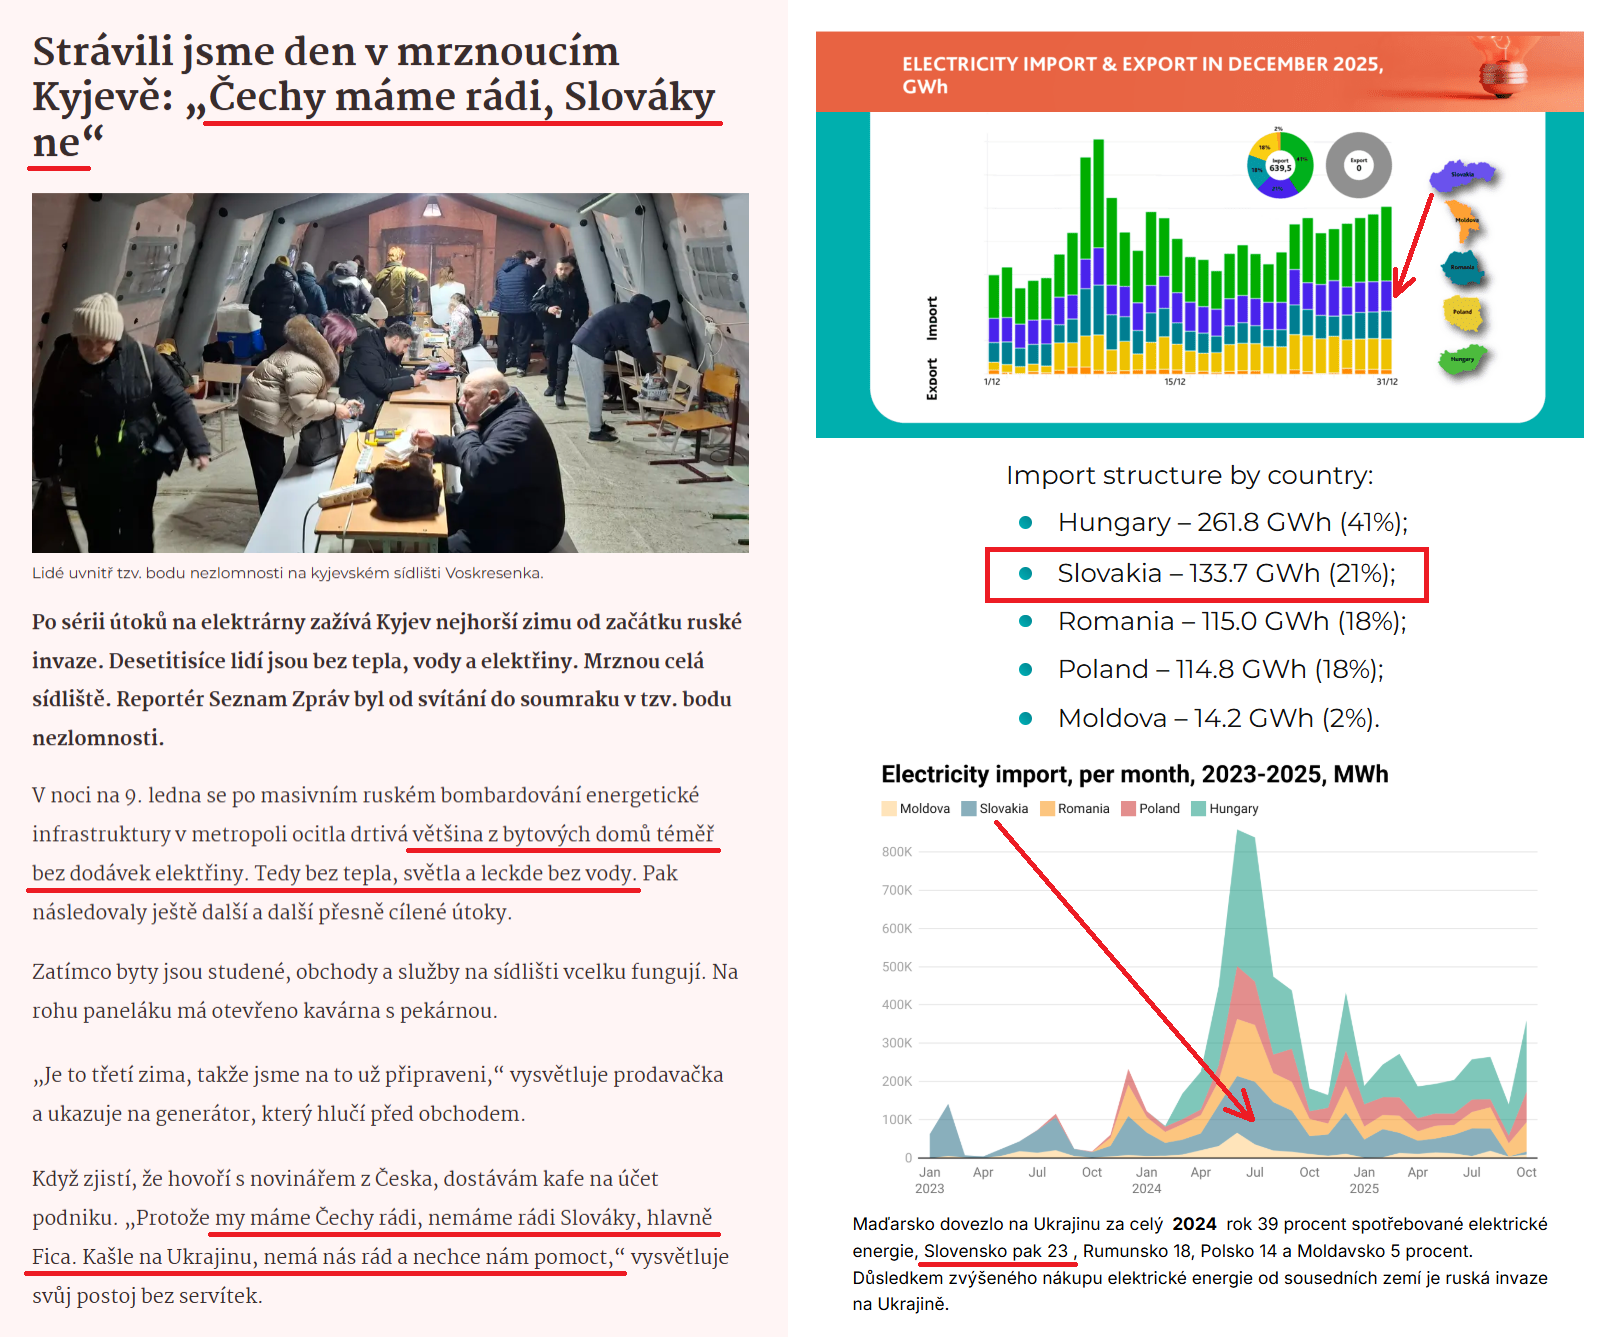
Task: Click the '800K' y-axis label
Action: (896, 852)
